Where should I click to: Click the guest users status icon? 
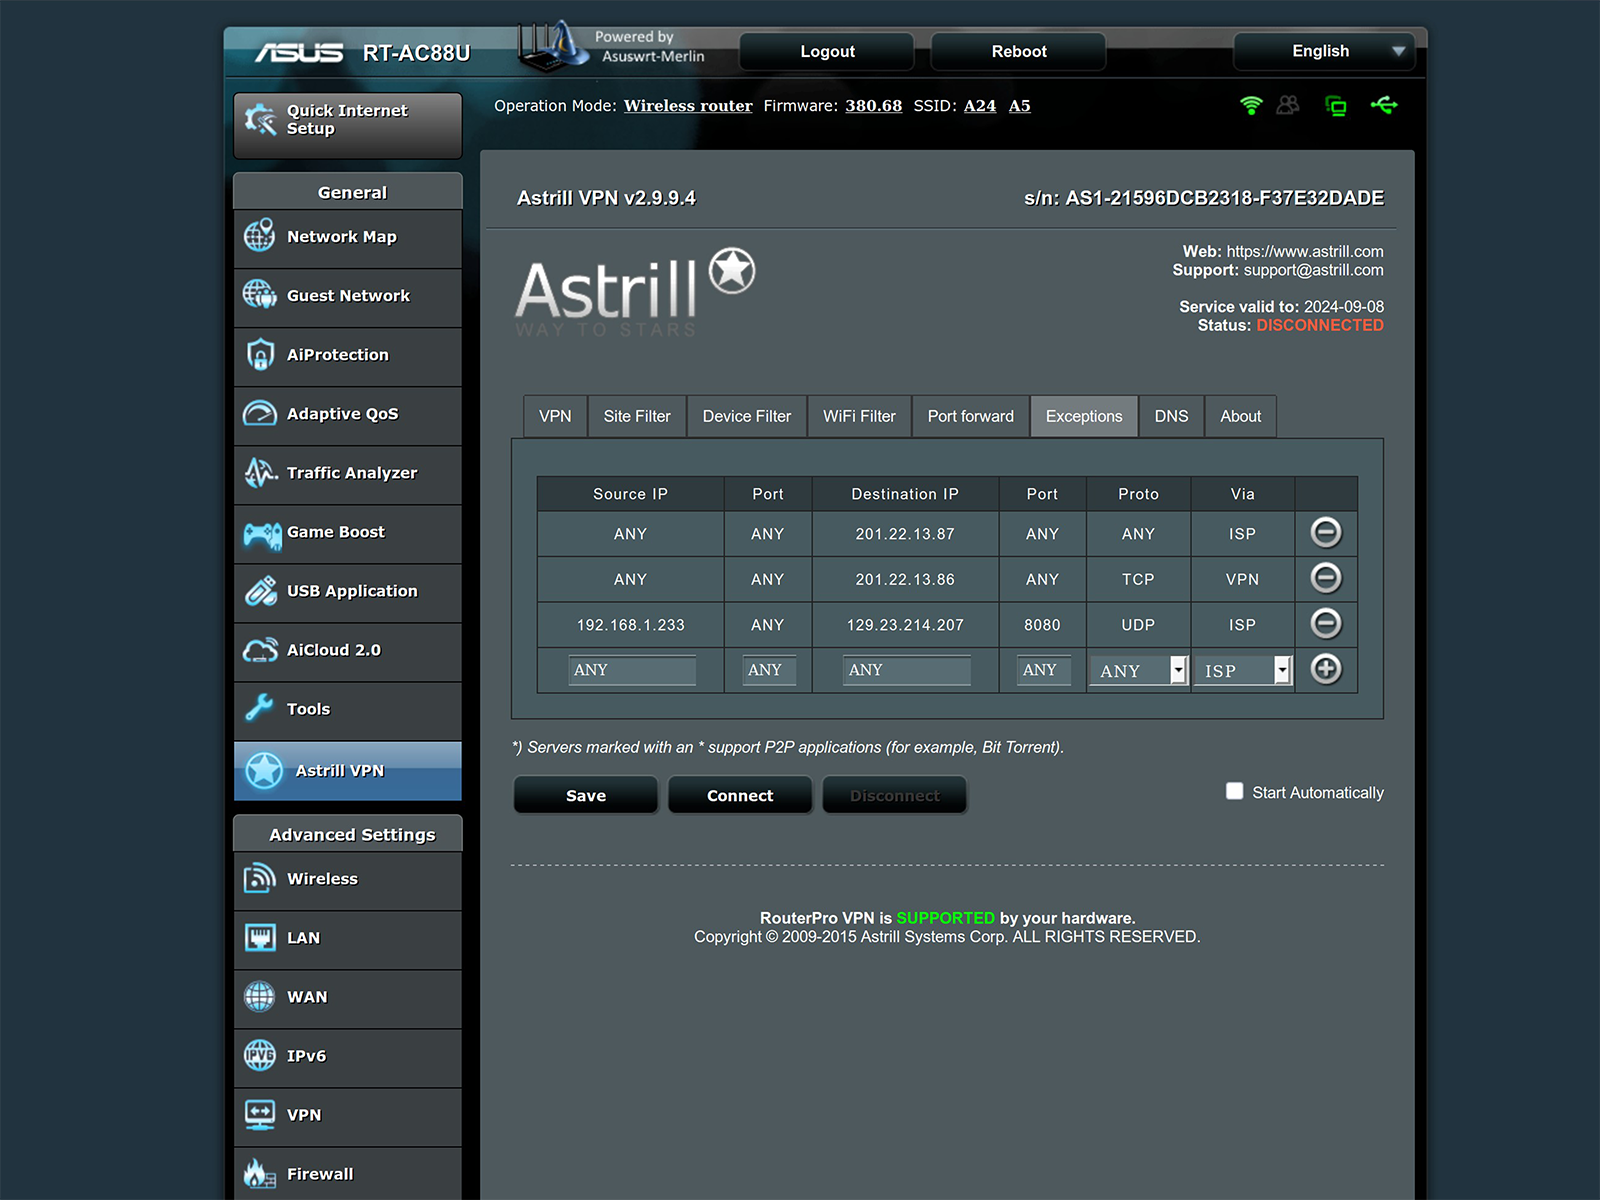click(x=1288, y=105)
